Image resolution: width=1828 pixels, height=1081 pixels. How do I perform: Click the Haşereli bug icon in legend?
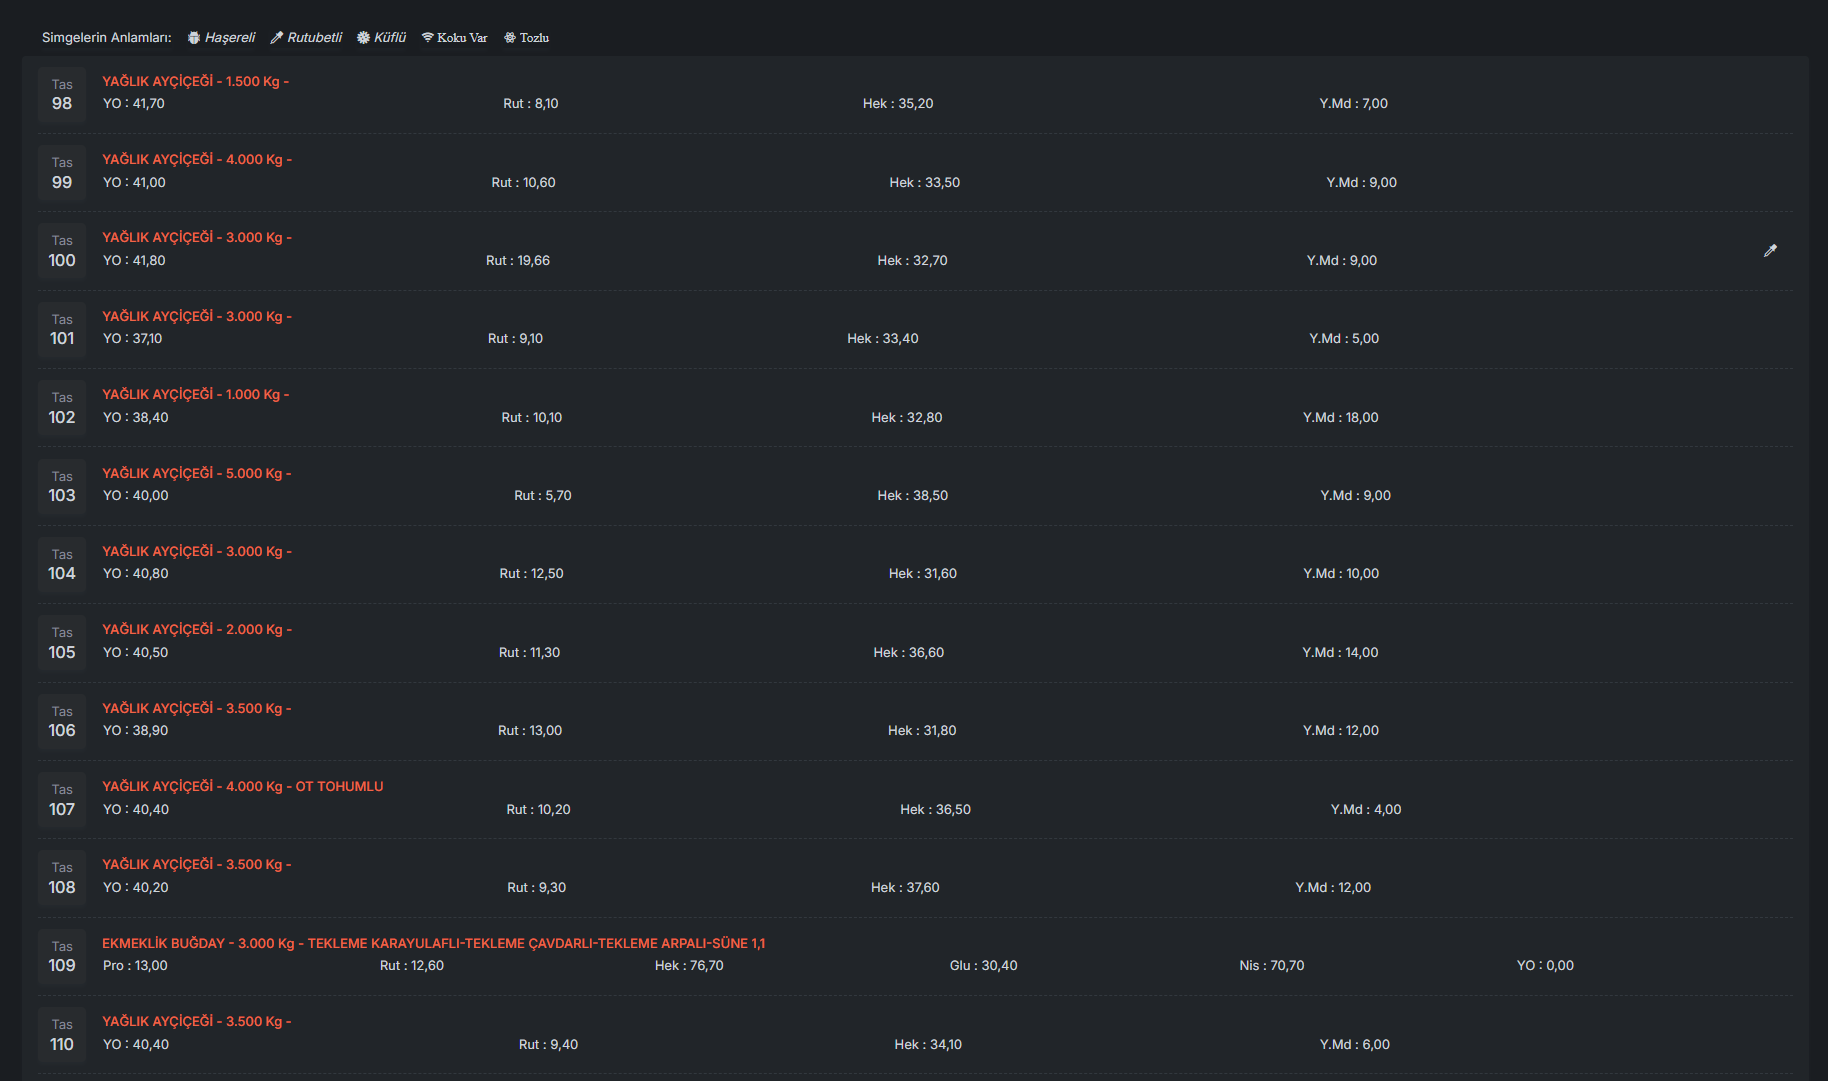(194, 38)
